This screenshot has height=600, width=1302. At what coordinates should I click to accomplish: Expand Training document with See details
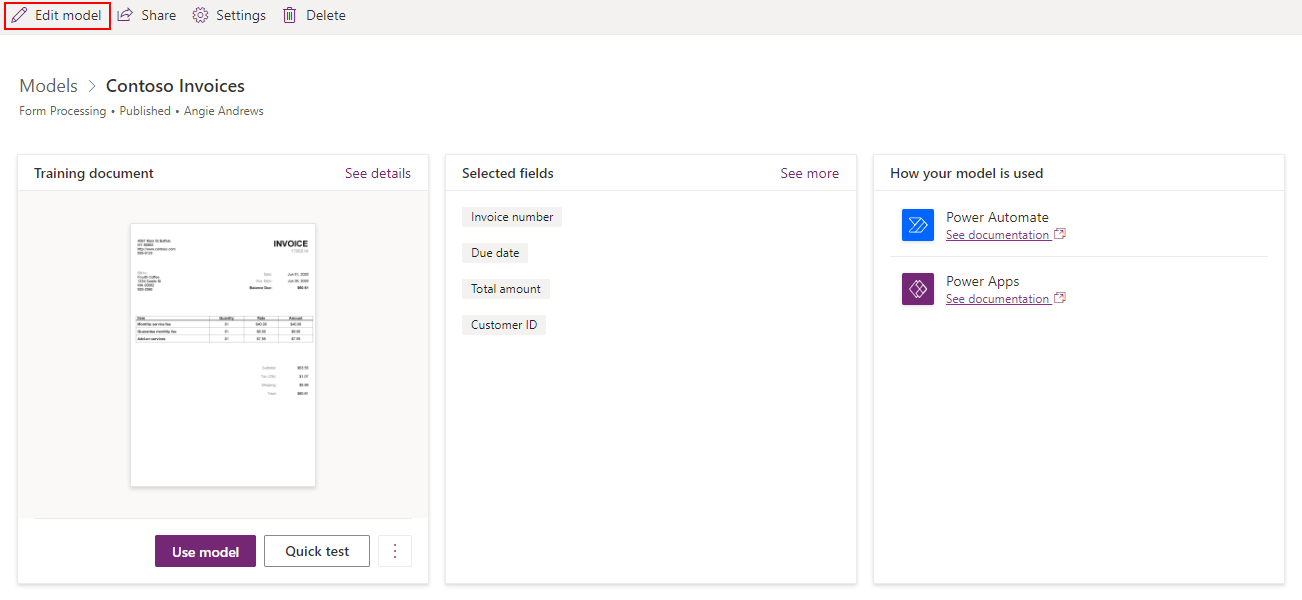click(377, 172)
